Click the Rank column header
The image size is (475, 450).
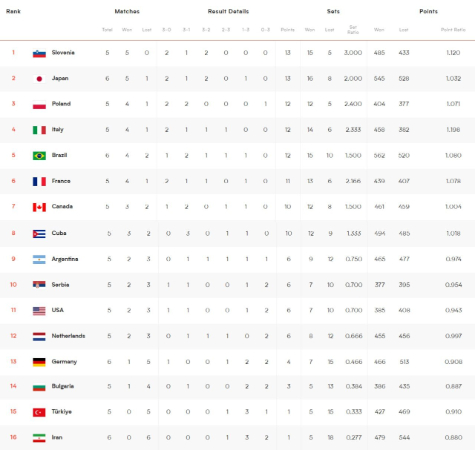pos(13,11)
